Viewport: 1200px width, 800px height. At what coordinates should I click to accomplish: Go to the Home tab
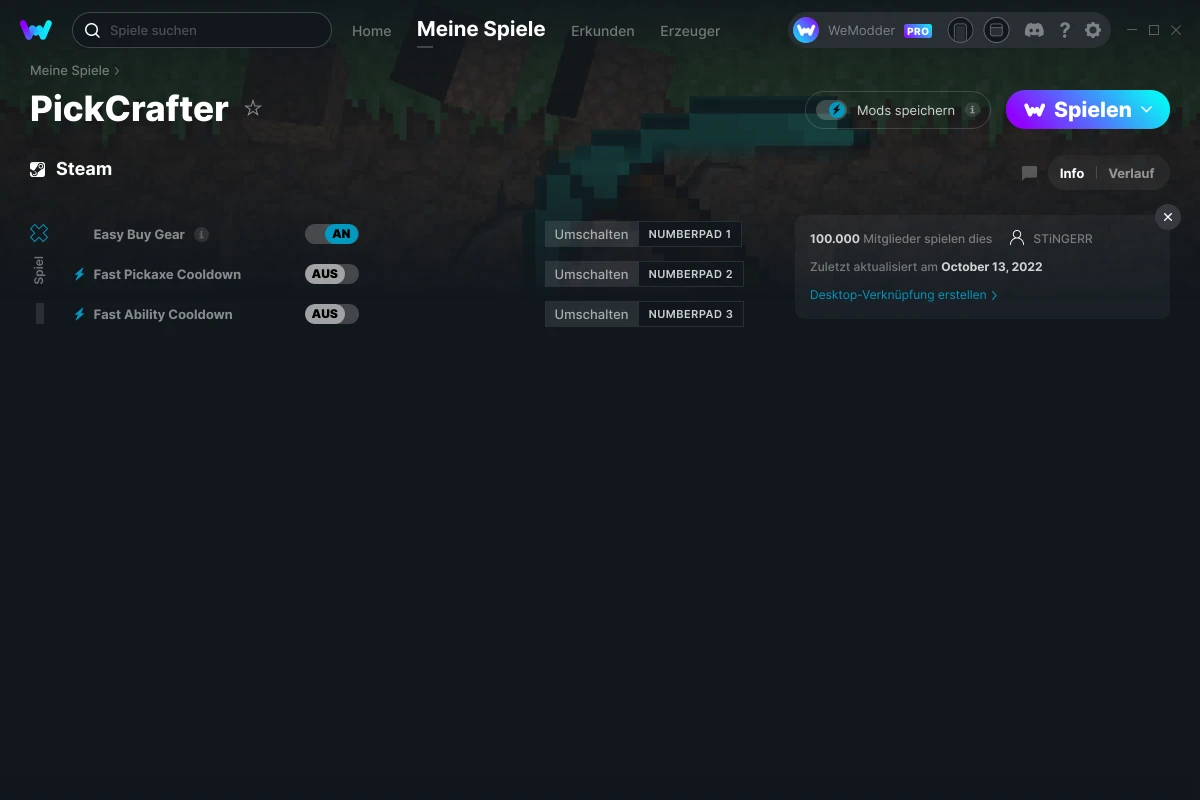coord(372,31)
